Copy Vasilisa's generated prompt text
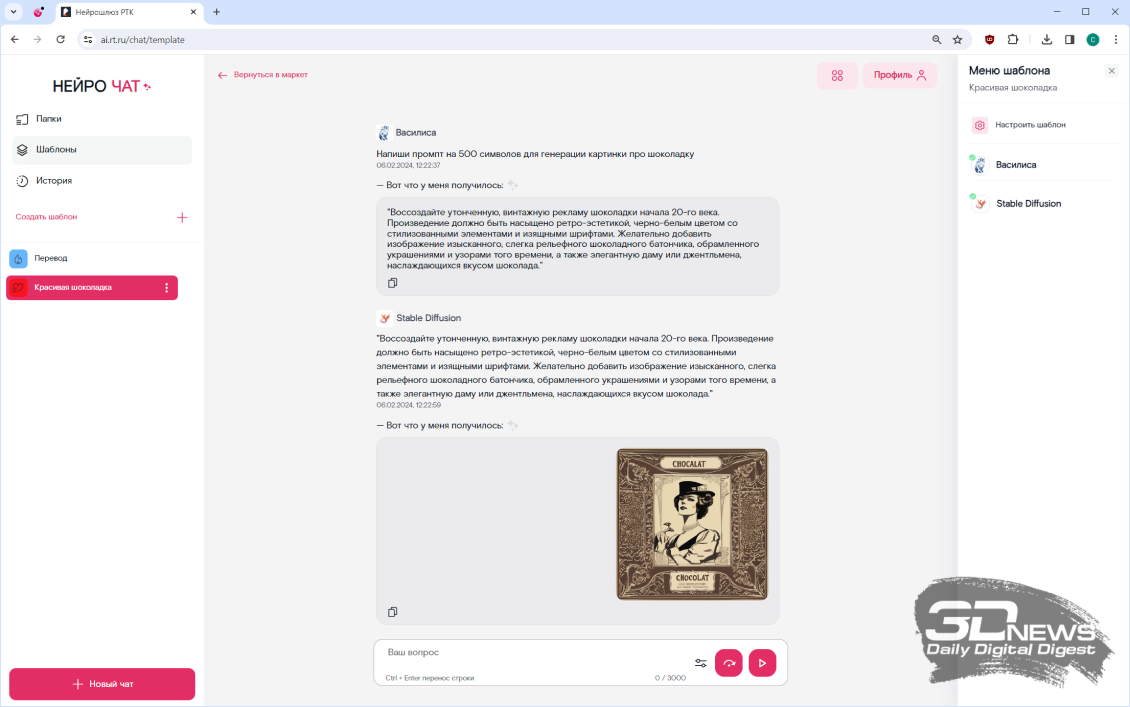 [393, 283]
